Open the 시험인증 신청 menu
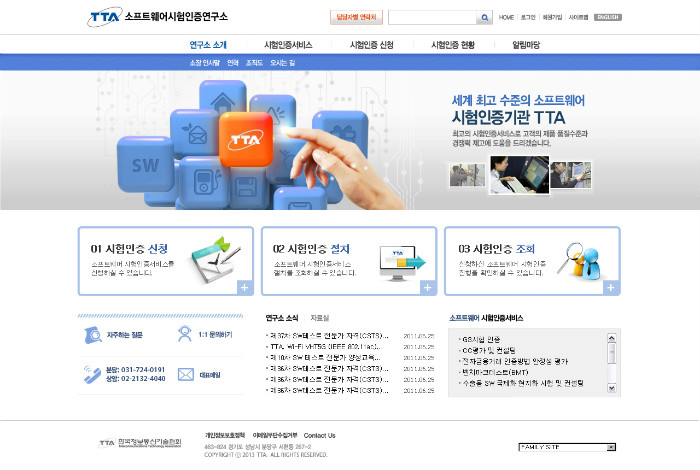700x470 pixels. point(371,45)
